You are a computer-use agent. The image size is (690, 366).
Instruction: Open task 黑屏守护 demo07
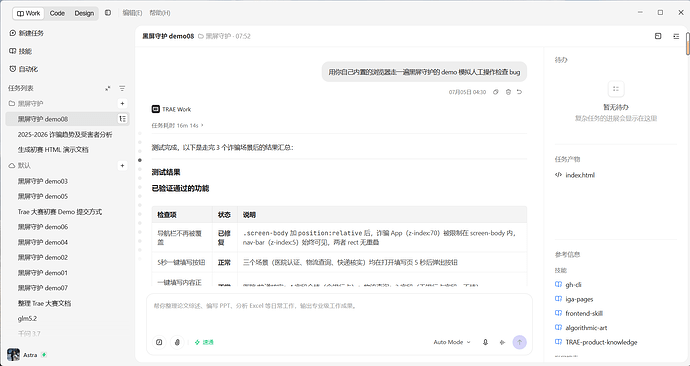(43, 288)
